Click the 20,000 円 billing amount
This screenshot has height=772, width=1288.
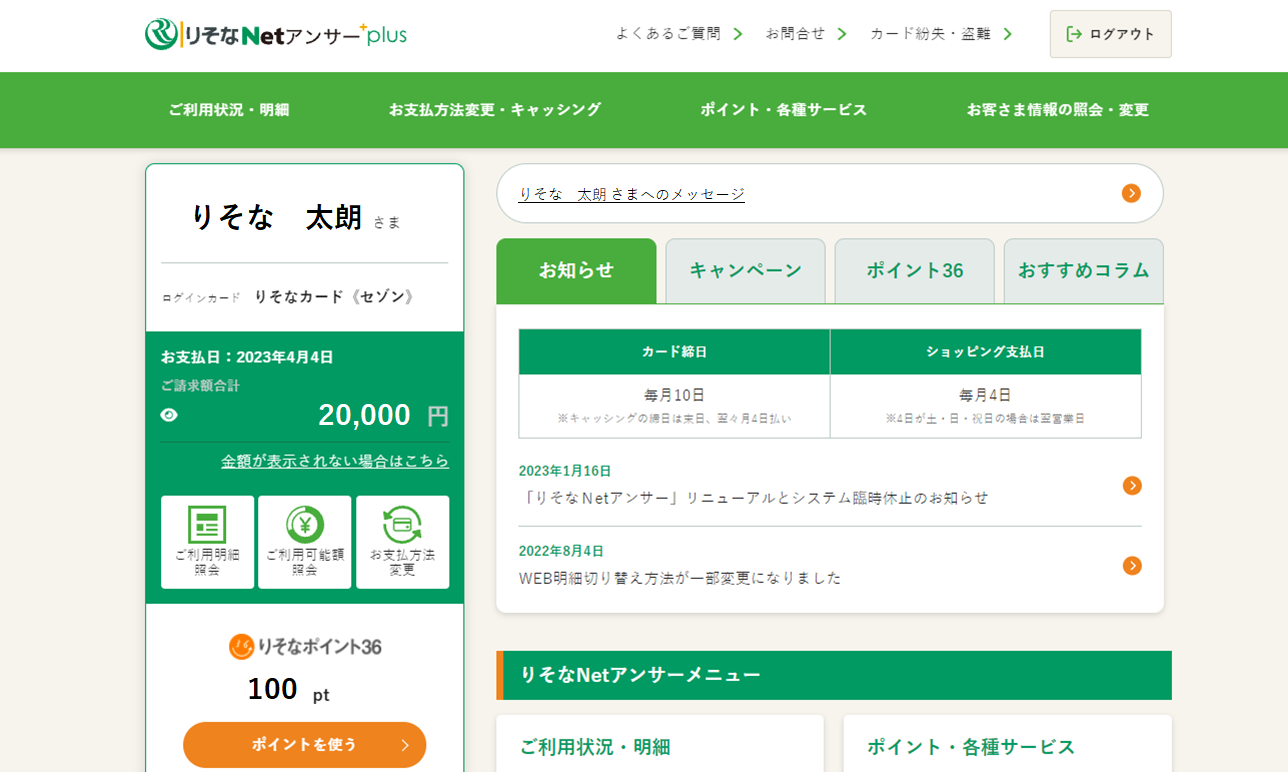pos(384,415)
